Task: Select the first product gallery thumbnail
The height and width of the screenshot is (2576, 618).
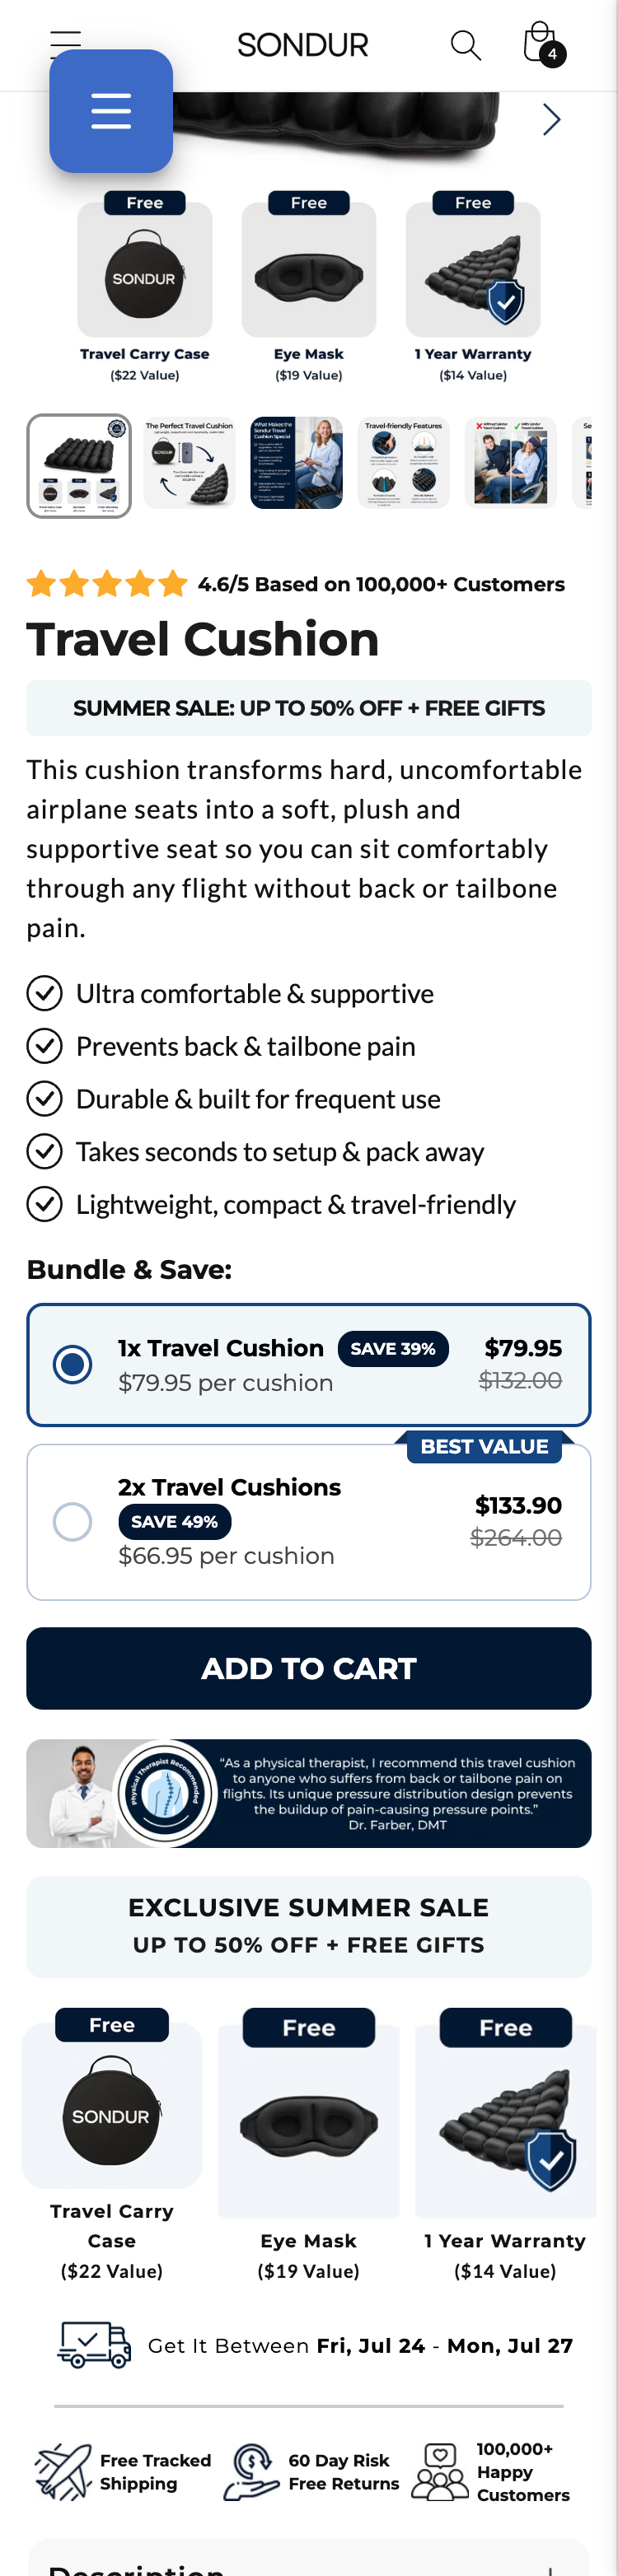Action: (x=79, y=465)
